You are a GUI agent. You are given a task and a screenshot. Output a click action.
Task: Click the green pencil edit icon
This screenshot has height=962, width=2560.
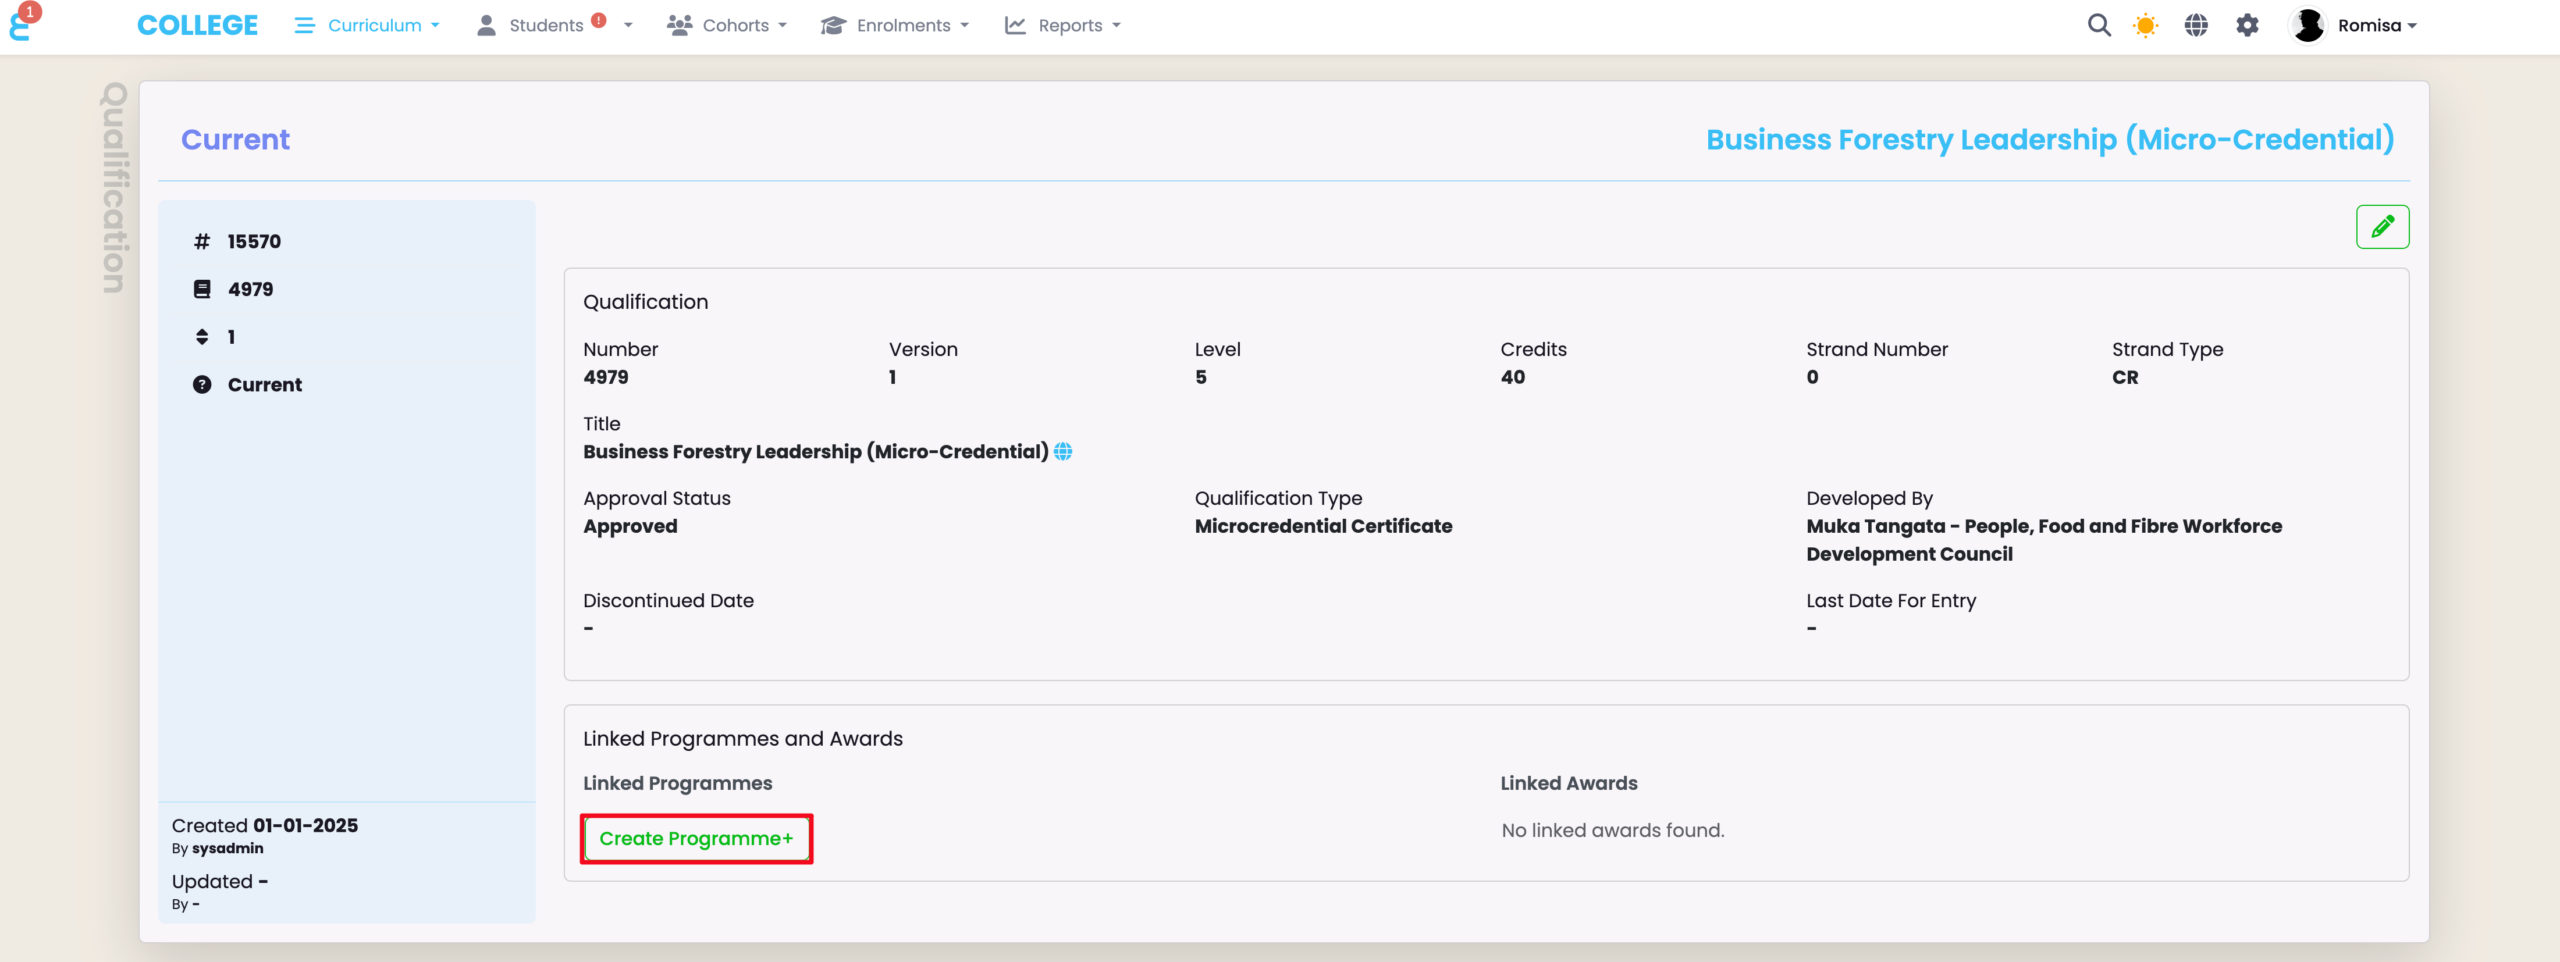click(2382, 227)
